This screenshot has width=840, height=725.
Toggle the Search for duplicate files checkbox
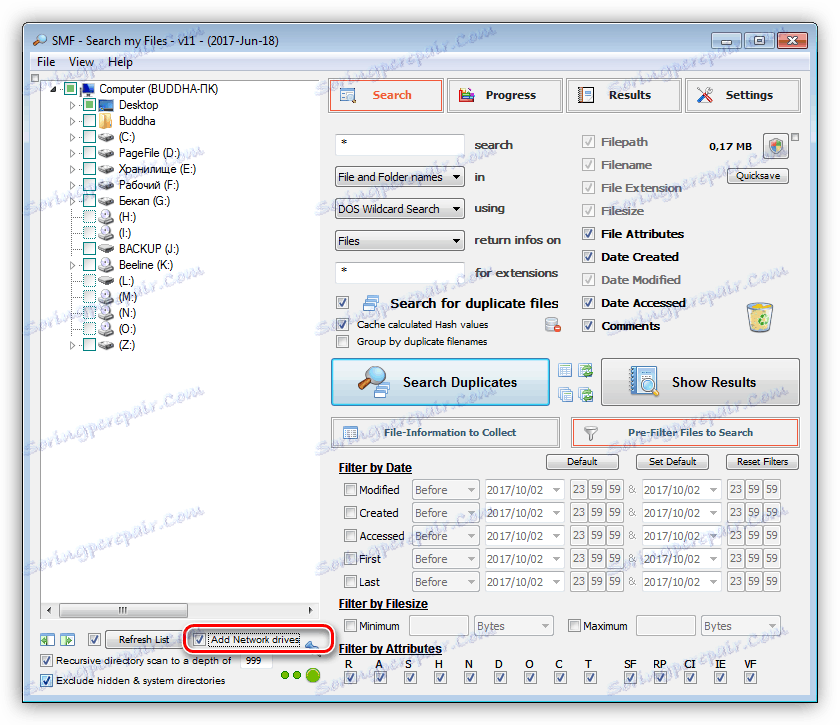[342, 303]
